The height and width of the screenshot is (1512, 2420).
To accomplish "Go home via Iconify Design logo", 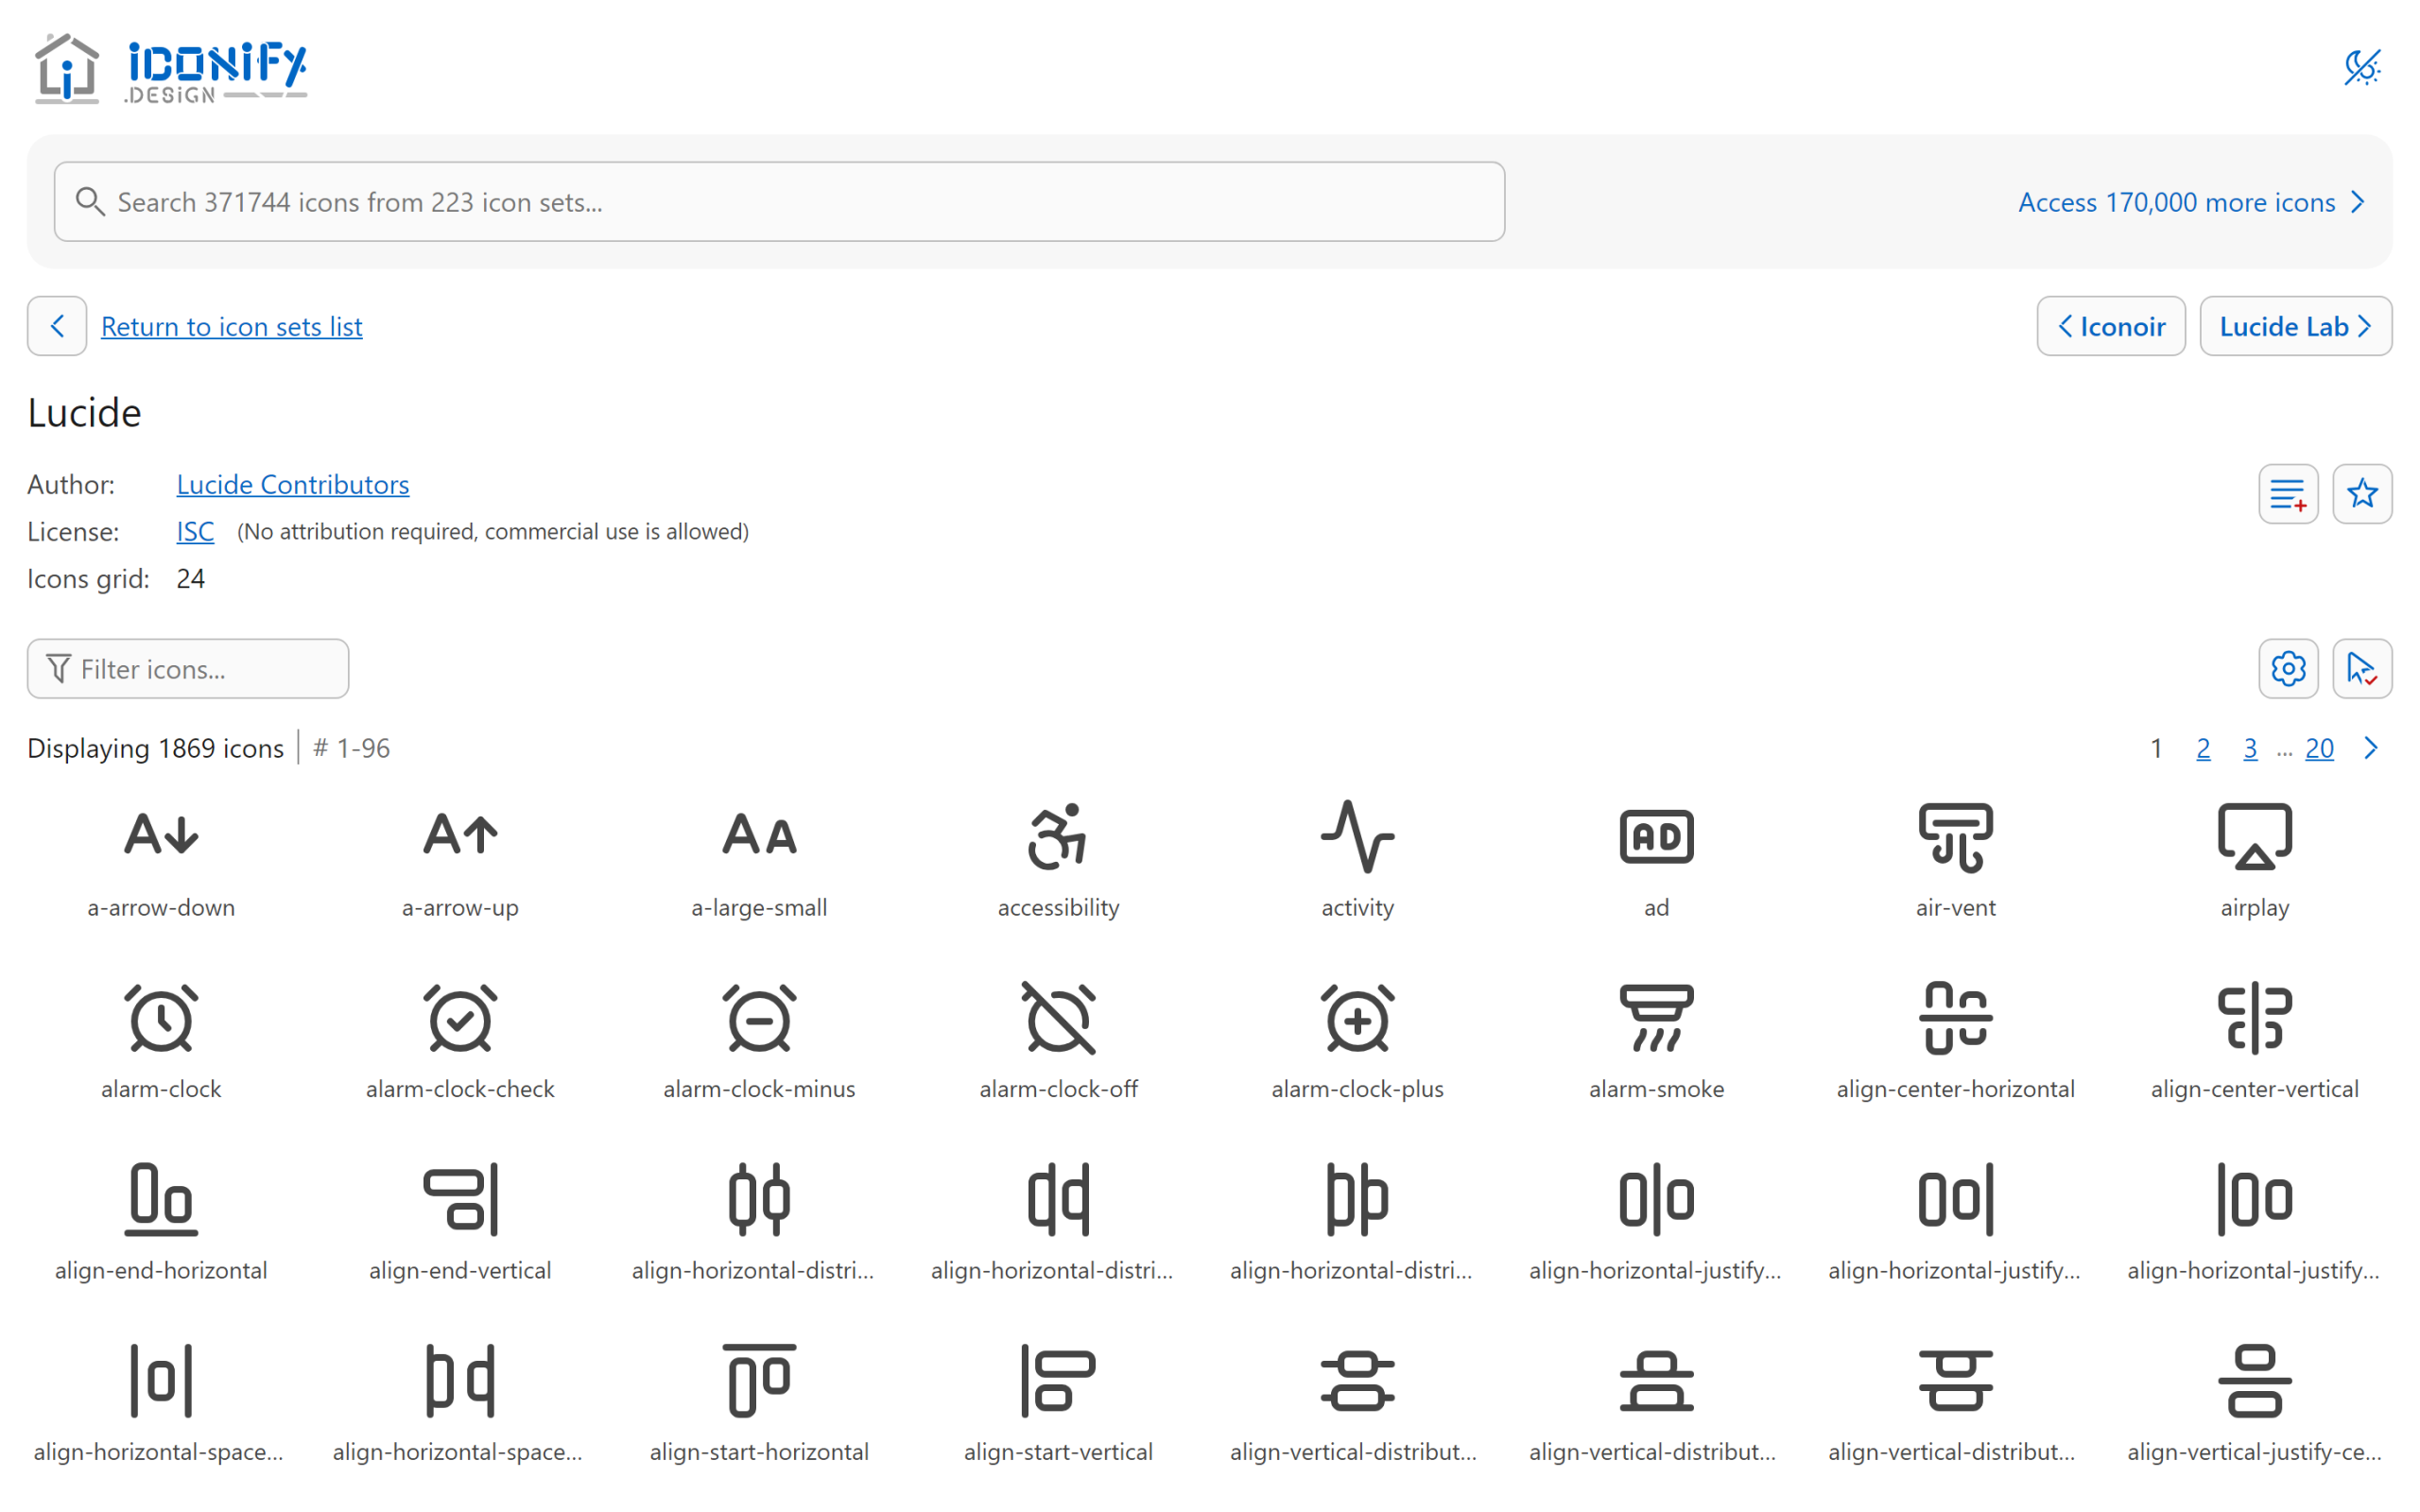I will click(171, 68).
